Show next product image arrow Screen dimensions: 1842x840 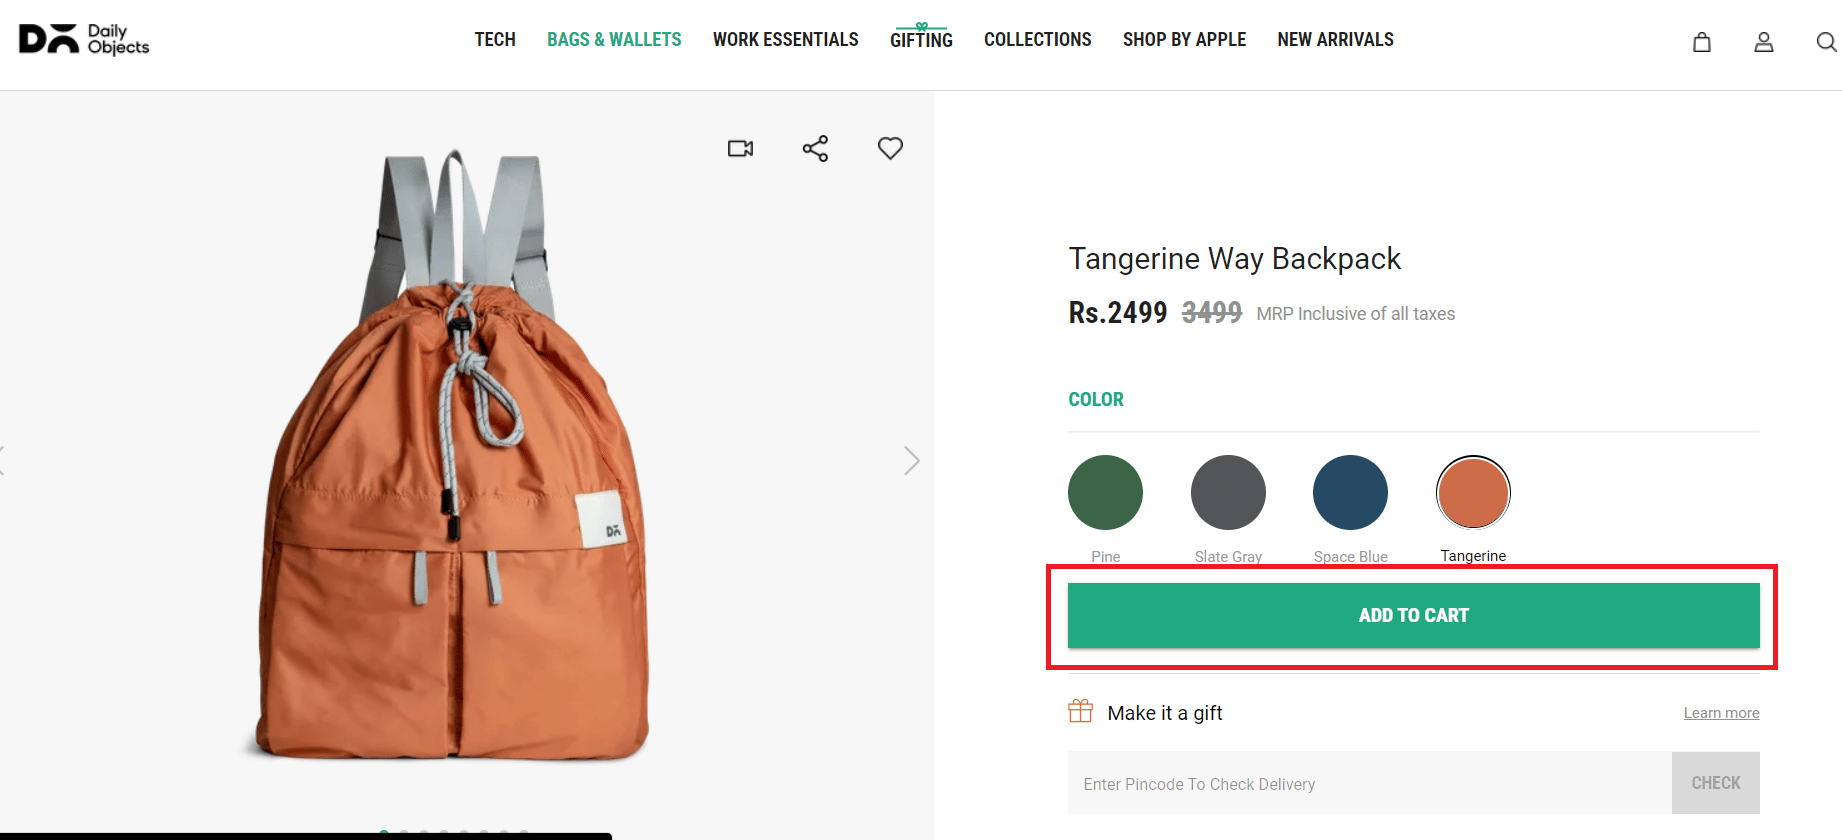[911, 460]
